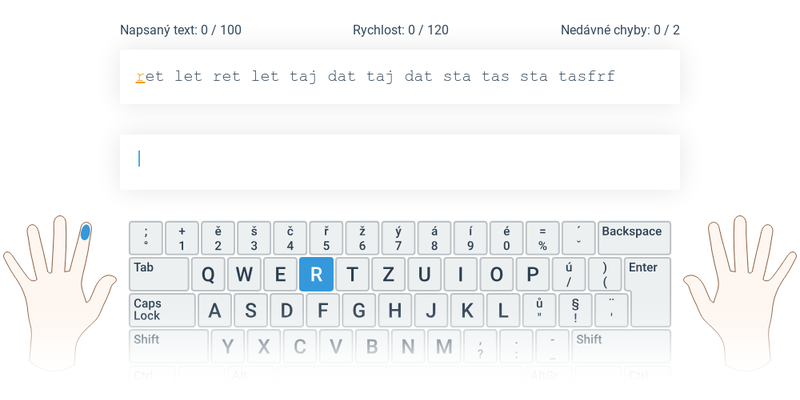Click the 'Napsaný text: 0 / 100' counter
Screen dimensions: 800x400
click(181, 30)
